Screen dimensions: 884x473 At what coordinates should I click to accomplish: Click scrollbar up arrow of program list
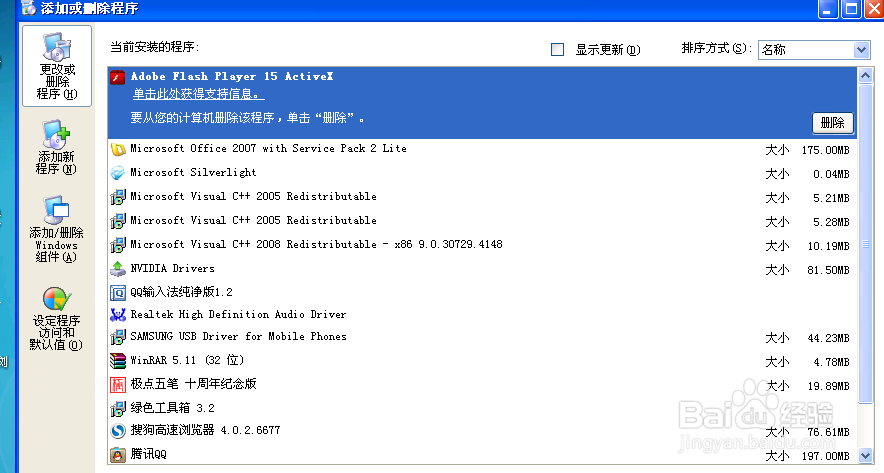pyautogui.click(x=865, y=76)
